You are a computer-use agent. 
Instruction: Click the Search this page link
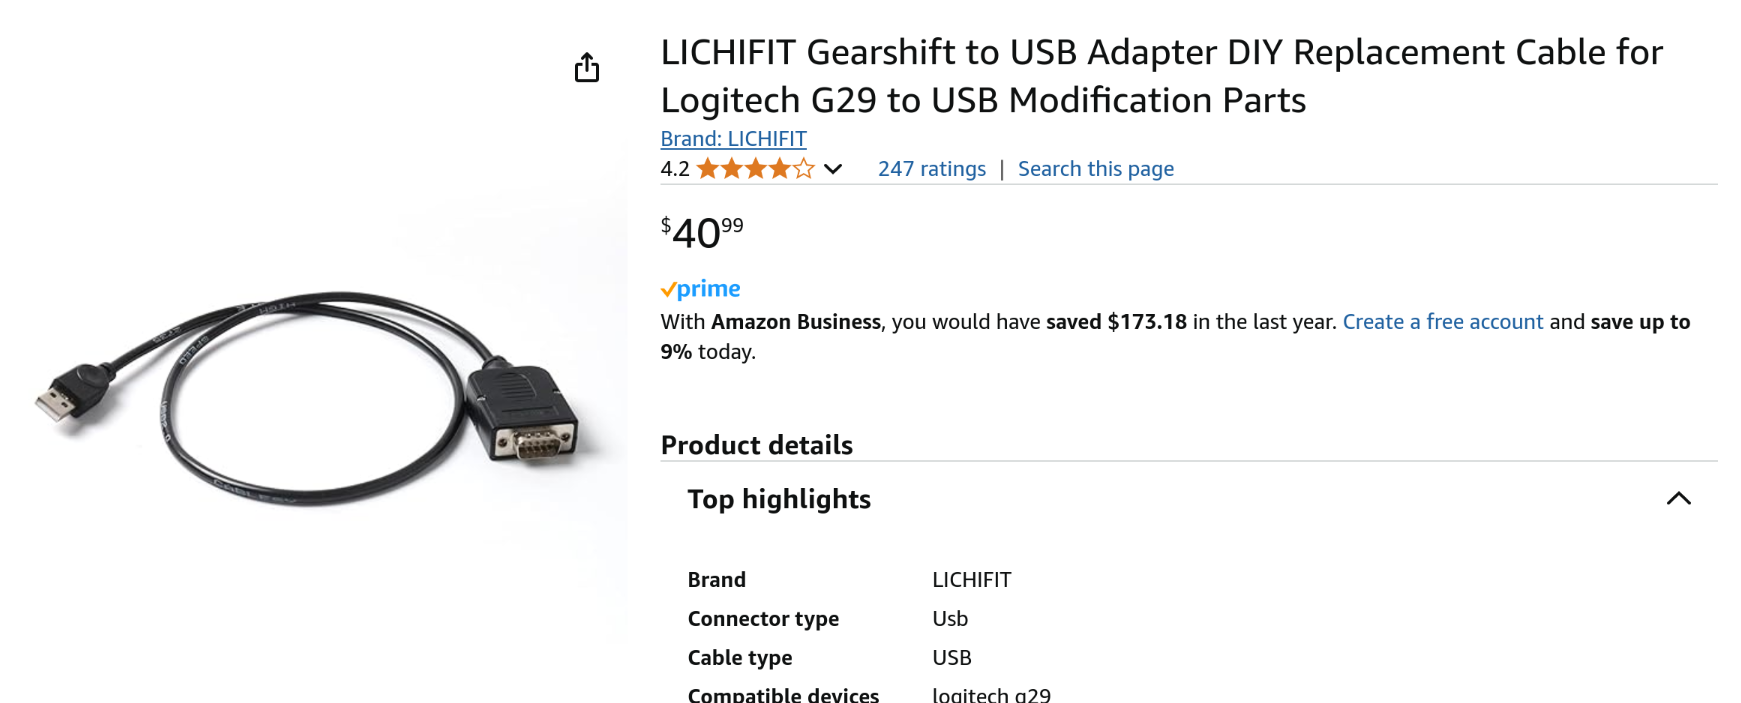tap(1095, 169)
